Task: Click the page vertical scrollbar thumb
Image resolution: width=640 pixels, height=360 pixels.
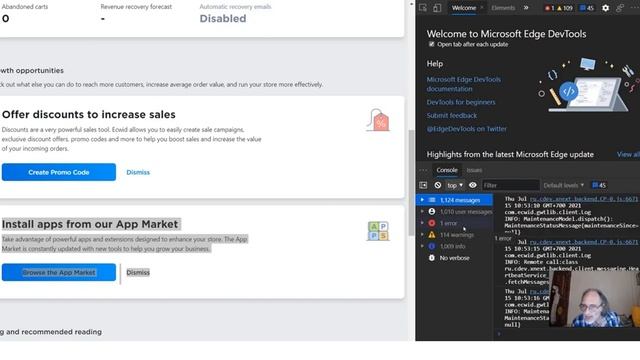Action: [x=411, y=182]
